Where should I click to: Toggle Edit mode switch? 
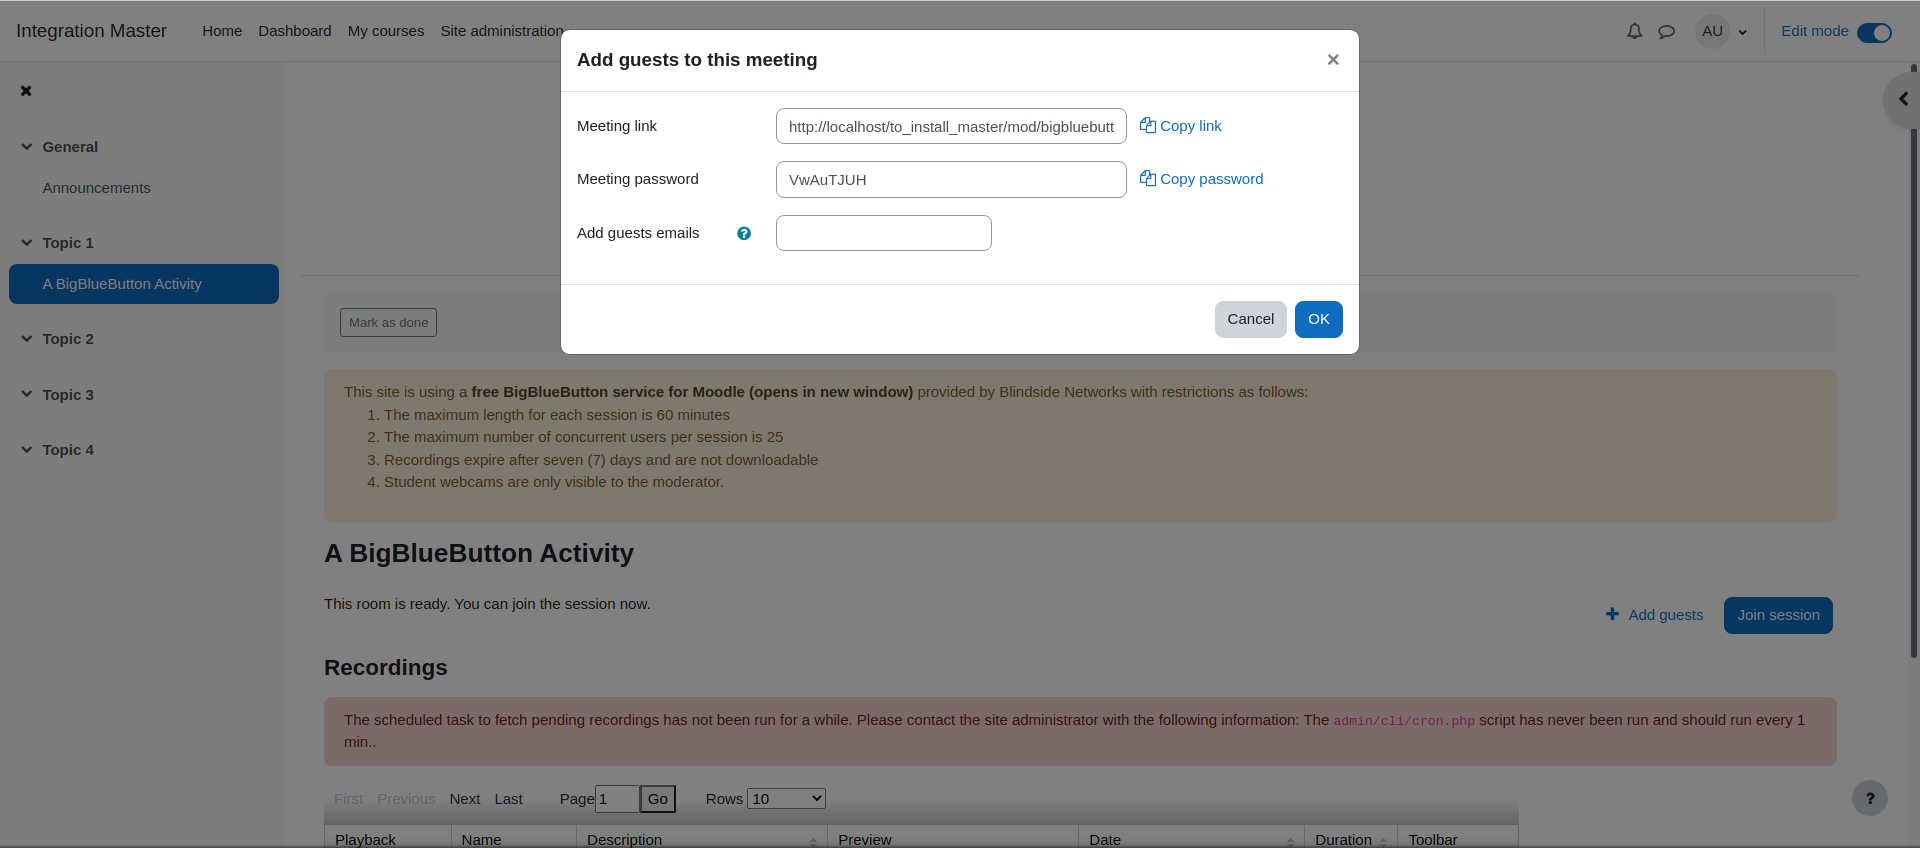point(1874,32)
